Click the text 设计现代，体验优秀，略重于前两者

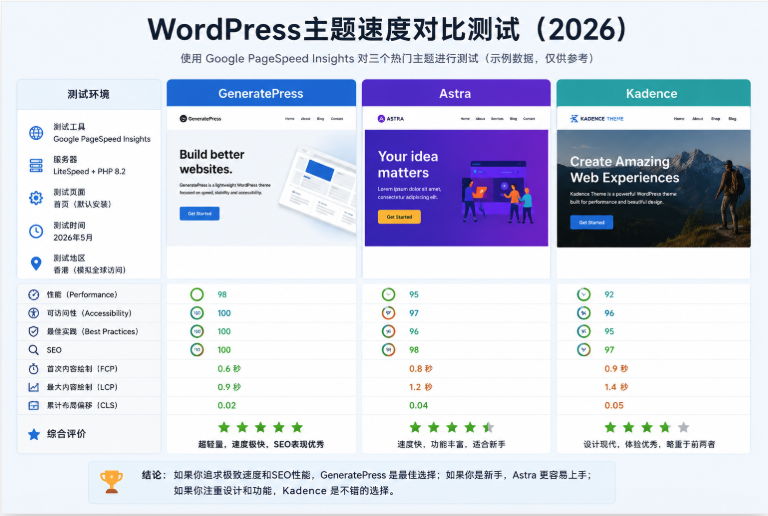(649, 445)
